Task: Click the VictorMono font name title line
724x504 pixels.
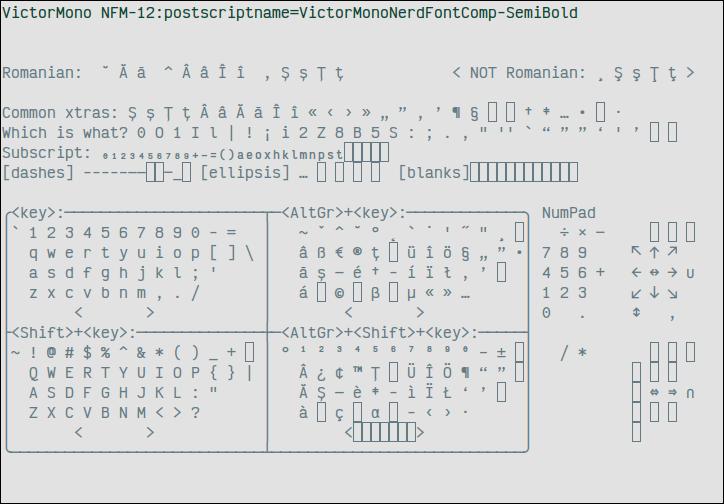Action: tap(290, 13)
